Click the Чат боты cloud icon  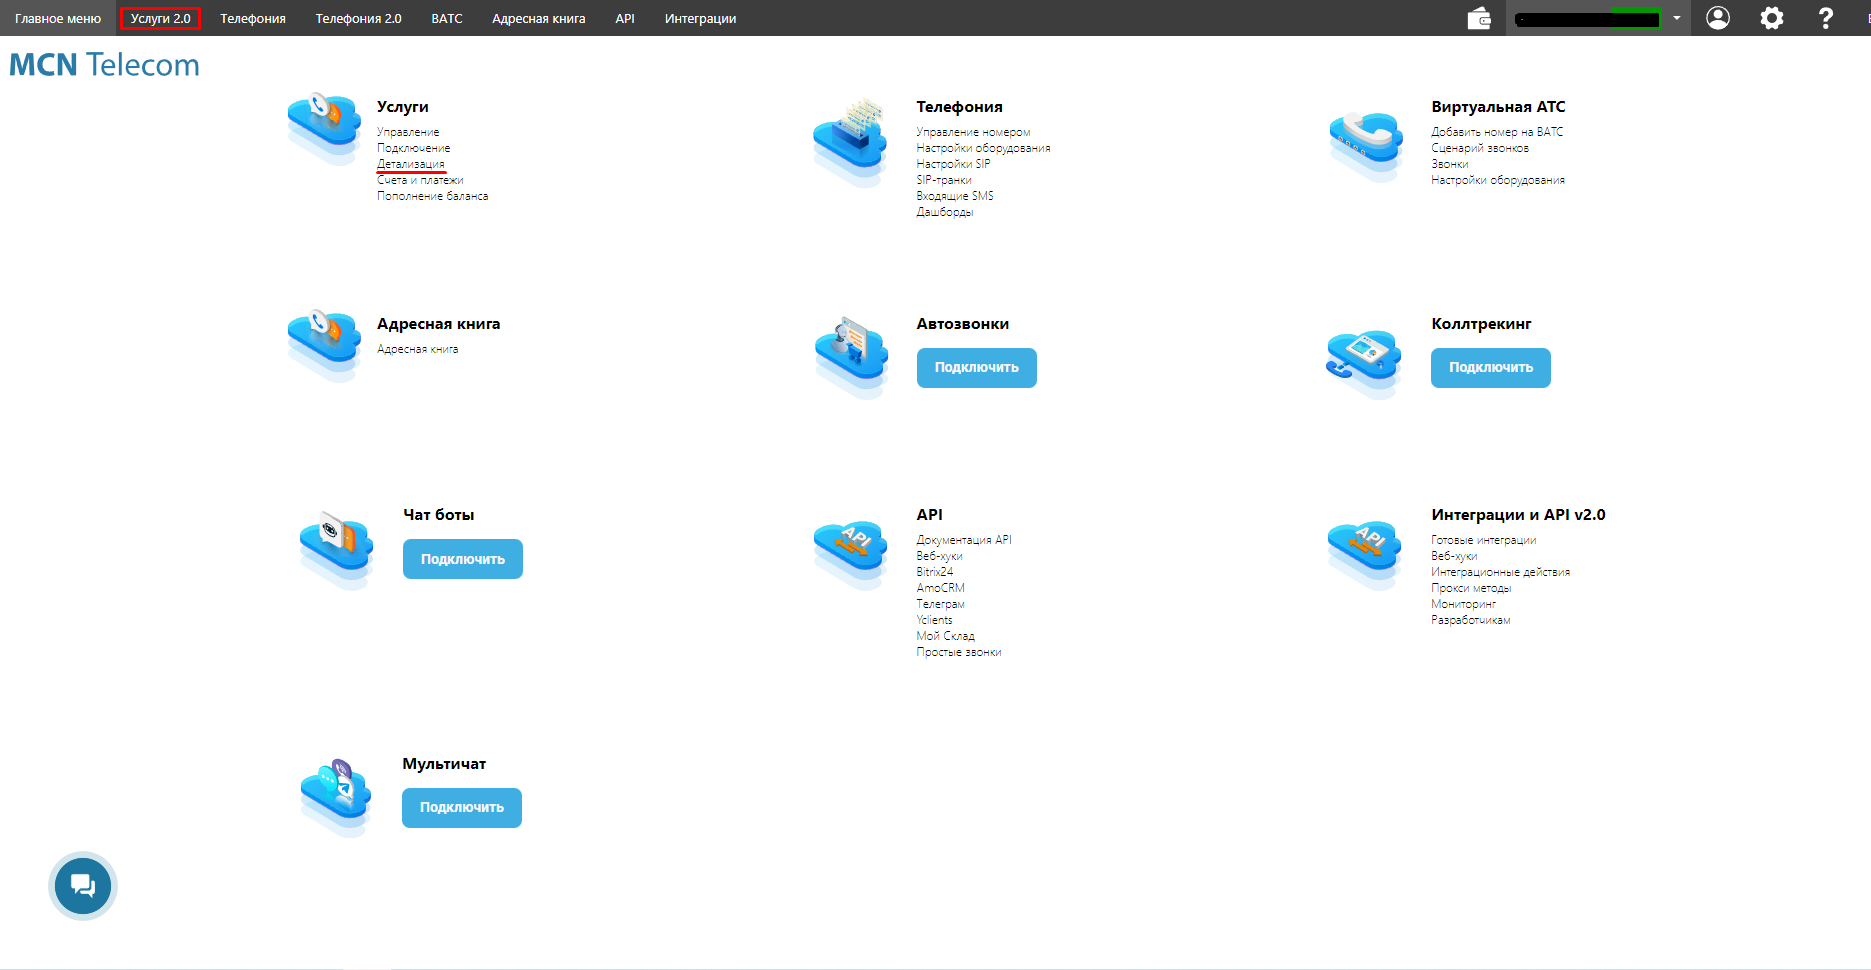click(x=336, y=549)
